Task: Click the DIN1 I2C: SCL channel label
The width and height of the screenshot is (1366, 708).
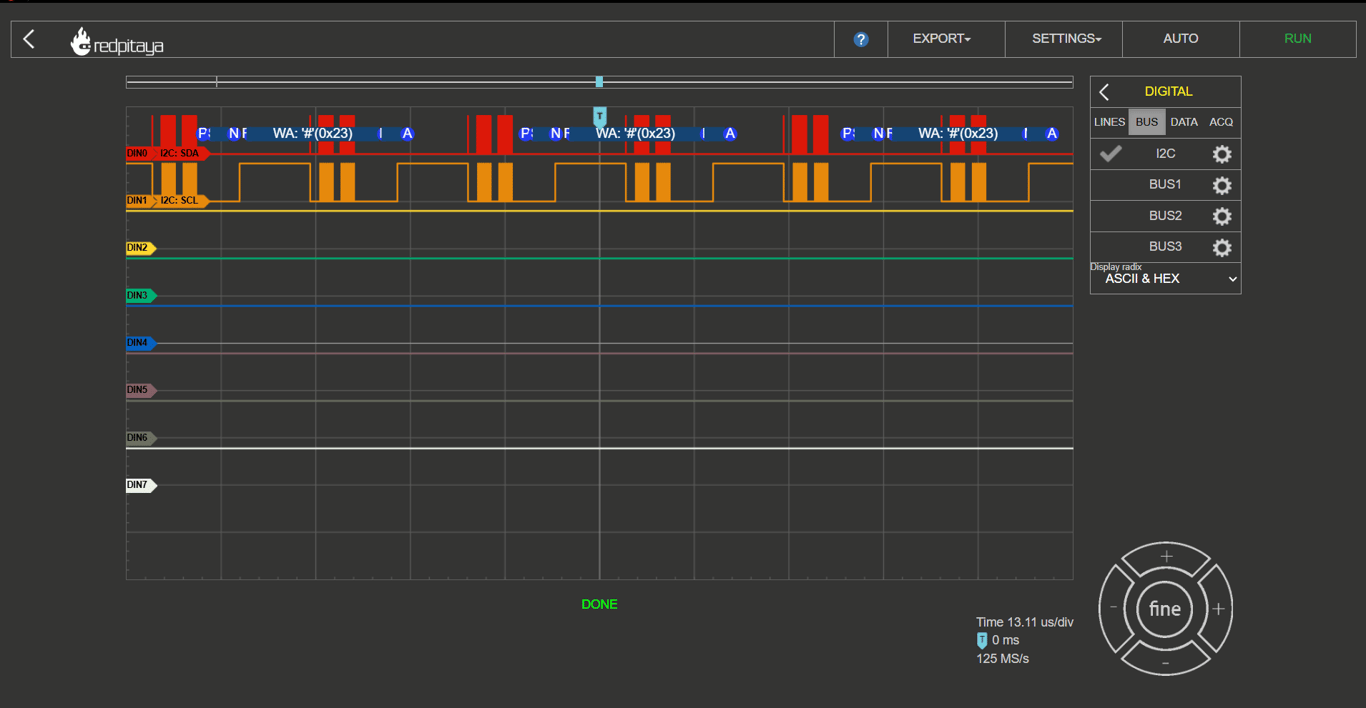Action: click(167, 201)
